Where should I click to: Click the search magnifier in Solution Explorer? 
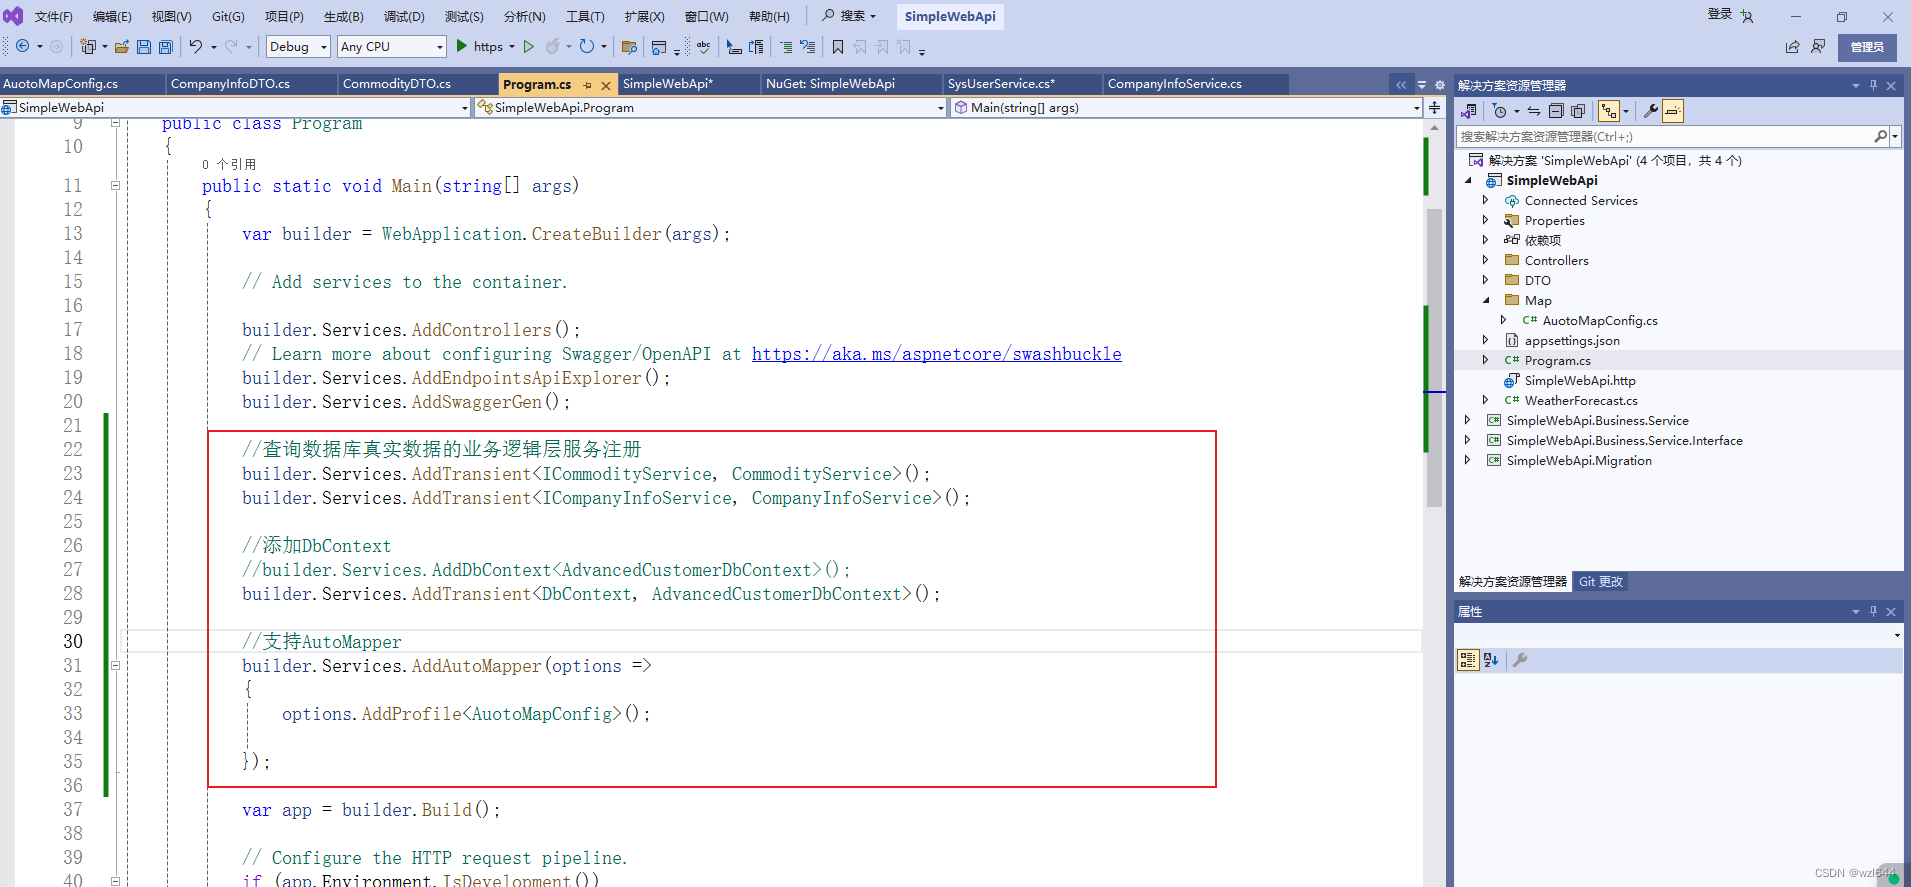1880,137
